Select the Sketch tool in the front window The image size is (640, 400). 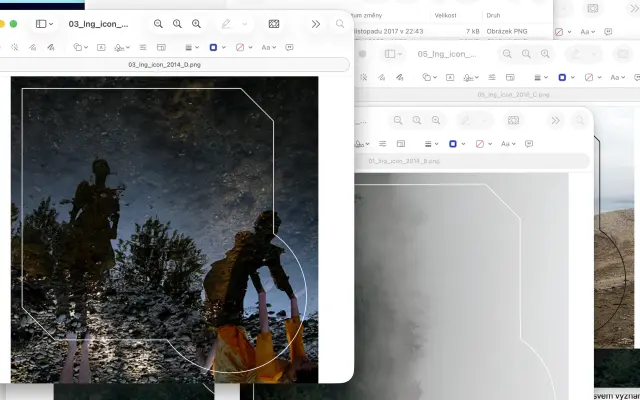coord(33,47)
